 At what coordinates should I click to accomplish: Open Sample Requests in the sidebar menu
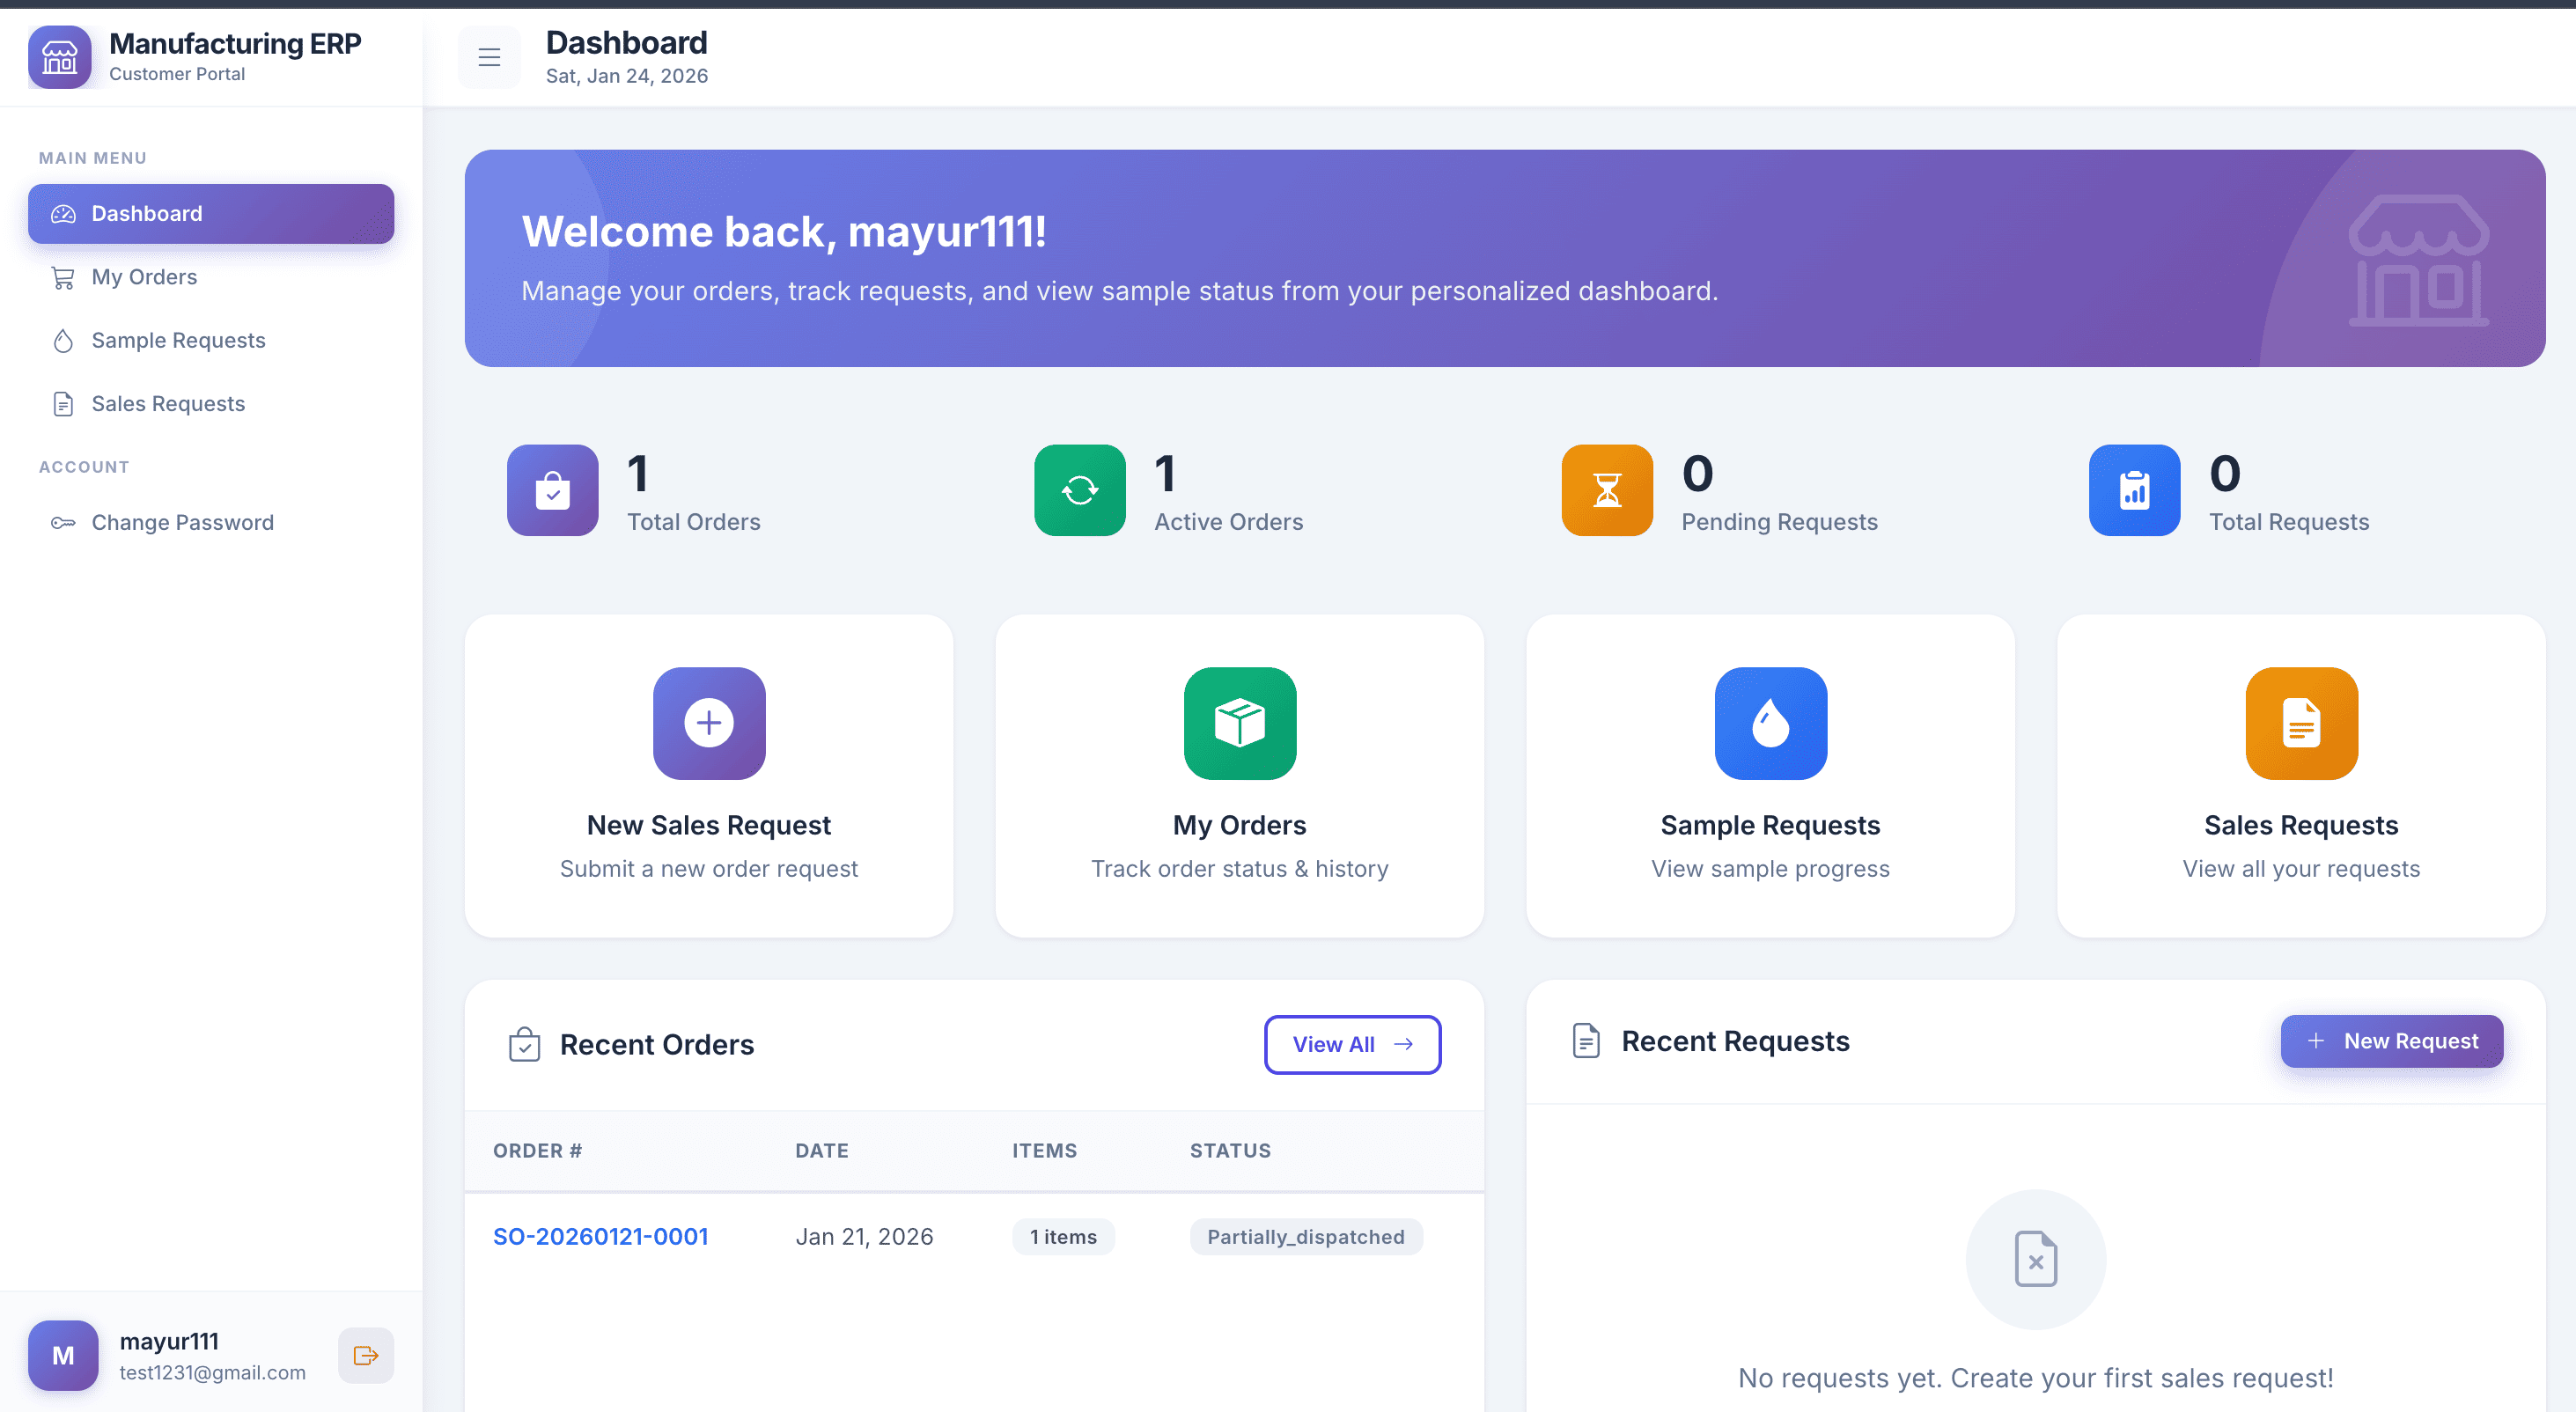click(x=178, y=340)
